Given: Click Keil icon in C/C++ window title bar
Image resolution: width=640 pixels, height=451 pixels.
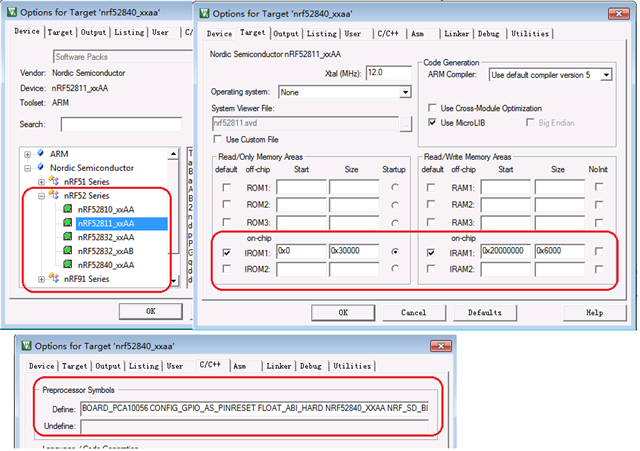Looking at the screenshot, I should pos(27,346).
